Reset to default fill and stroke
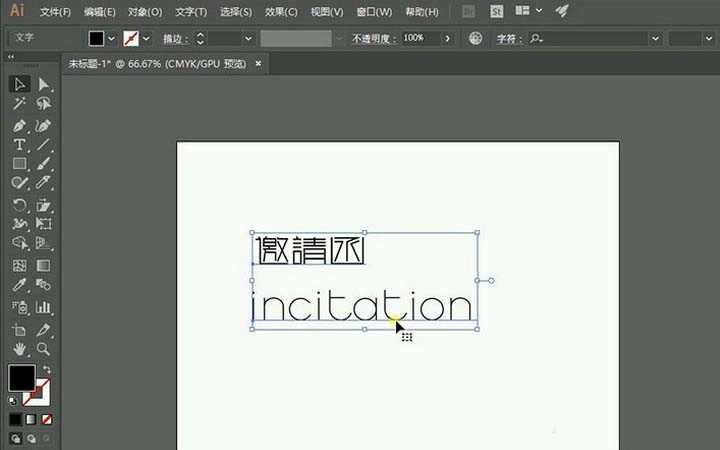Screen dimensions: 720x450 point(12,400)
